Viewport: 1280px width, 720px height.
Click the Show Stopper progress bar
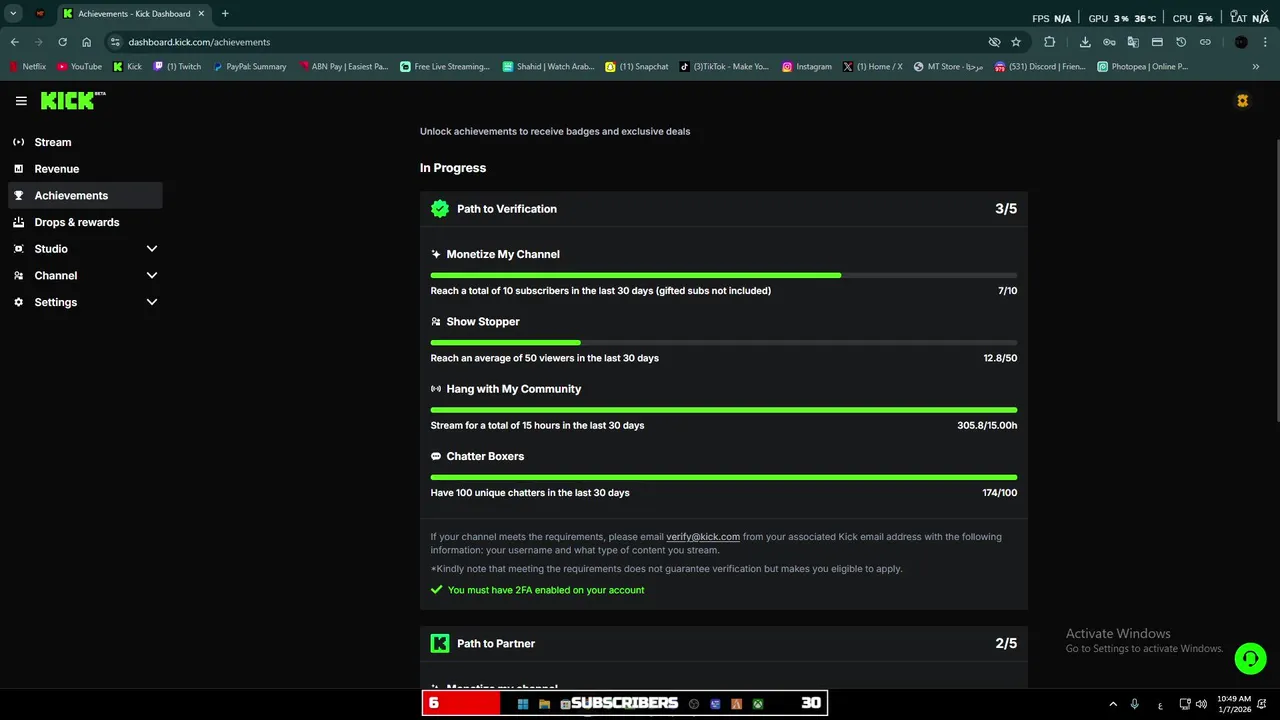pos(724,342)
